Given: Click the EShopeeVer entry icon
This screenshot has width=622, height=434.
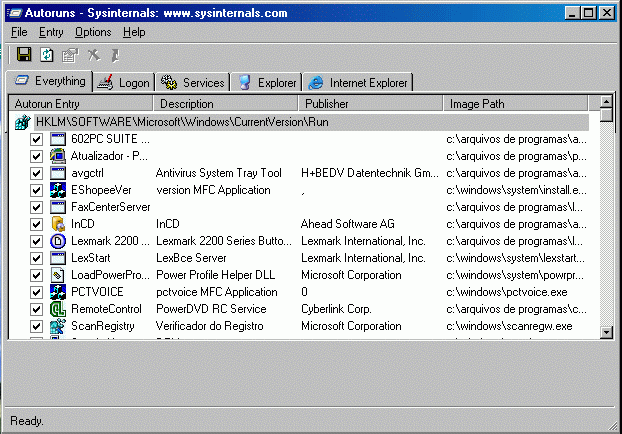Looking at the screenshot, I should click(58, 190).
